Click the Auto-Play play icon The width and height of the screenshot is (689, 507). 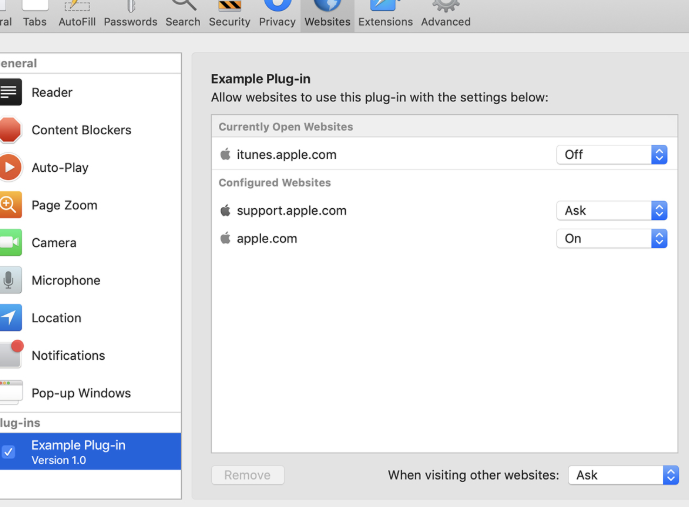point(10,167)
